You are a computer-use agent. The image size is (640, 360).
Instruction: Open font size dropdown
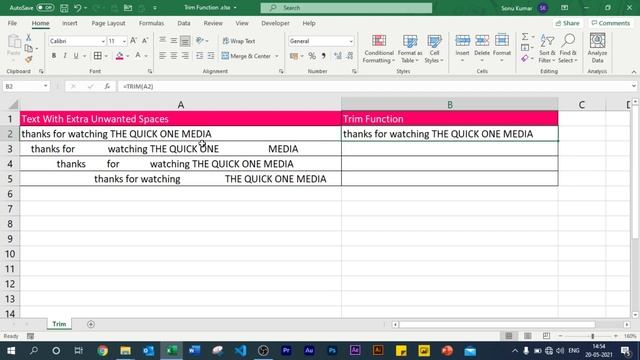click(124, 41)
